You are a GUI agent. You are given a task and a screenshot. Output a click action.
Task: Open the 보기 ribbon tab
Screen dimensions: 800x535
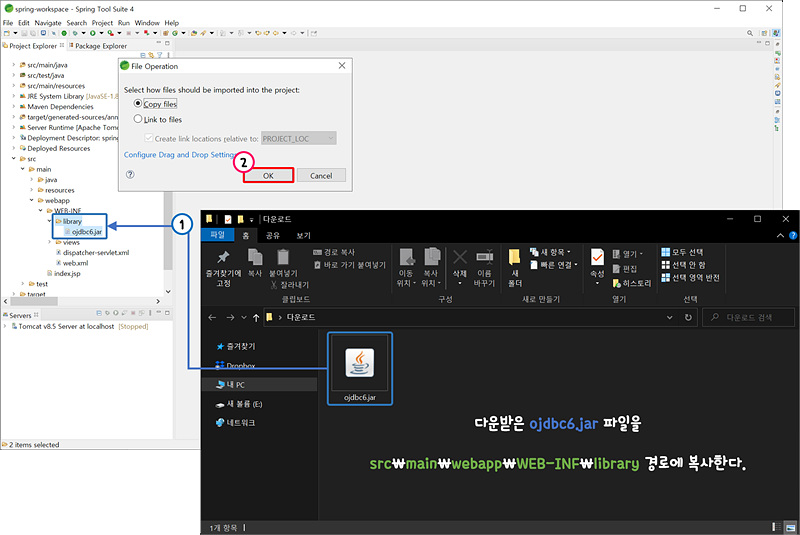[x=303, y=235]
